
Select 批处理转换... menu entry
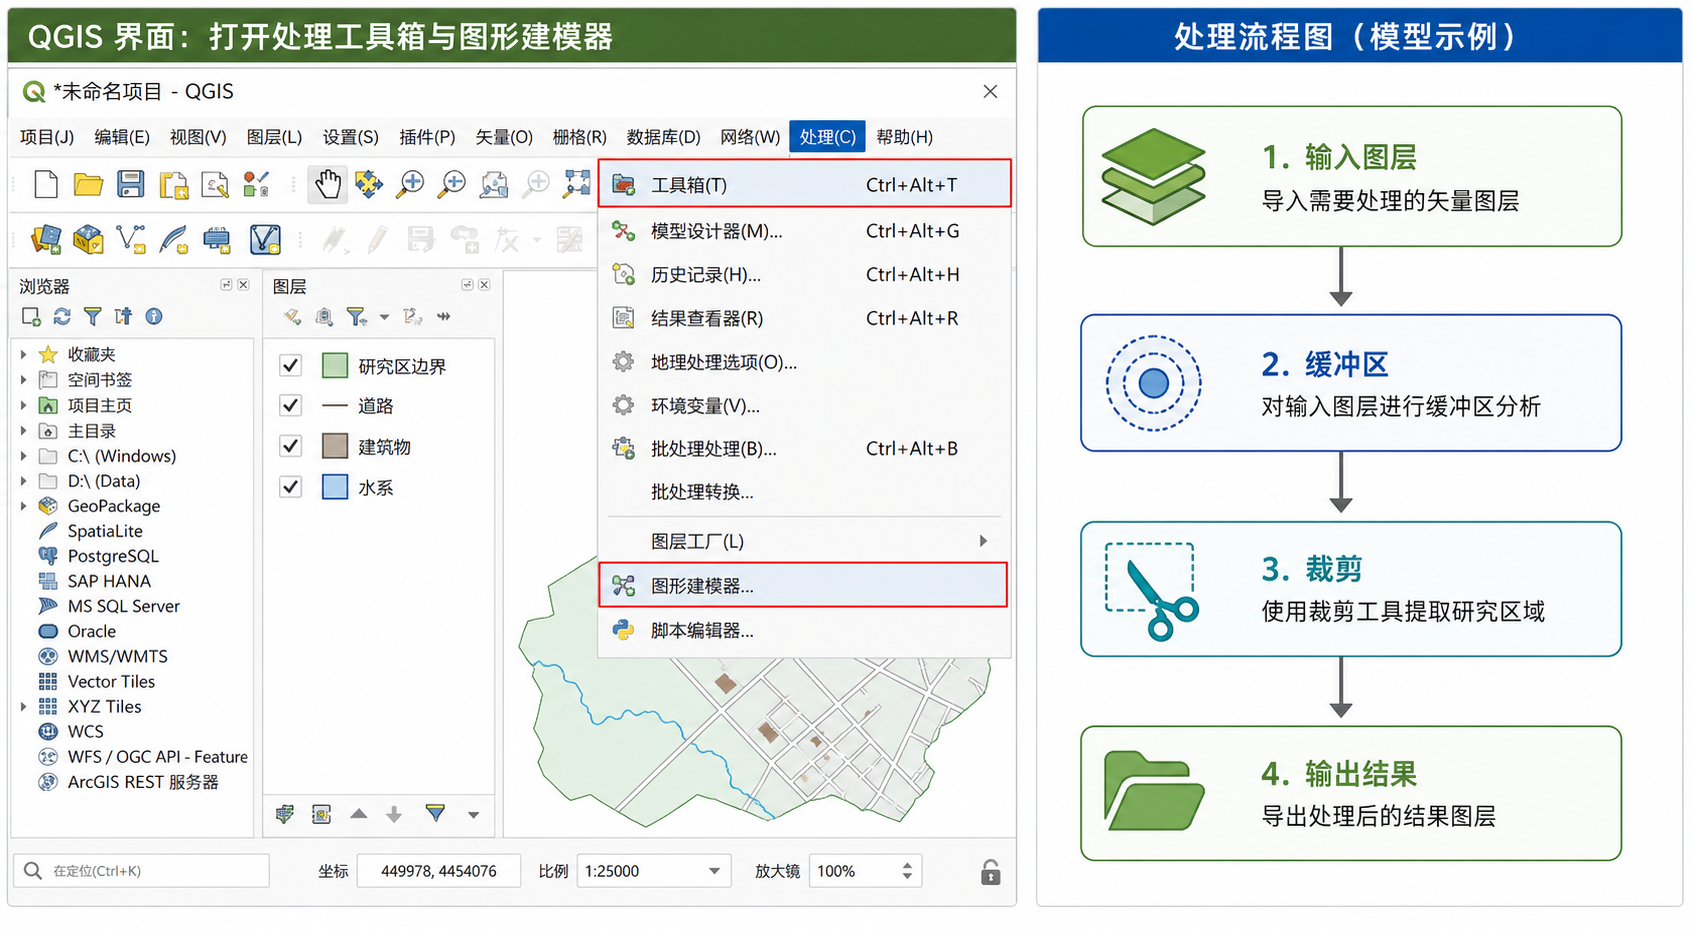click(x=805, y=492)
